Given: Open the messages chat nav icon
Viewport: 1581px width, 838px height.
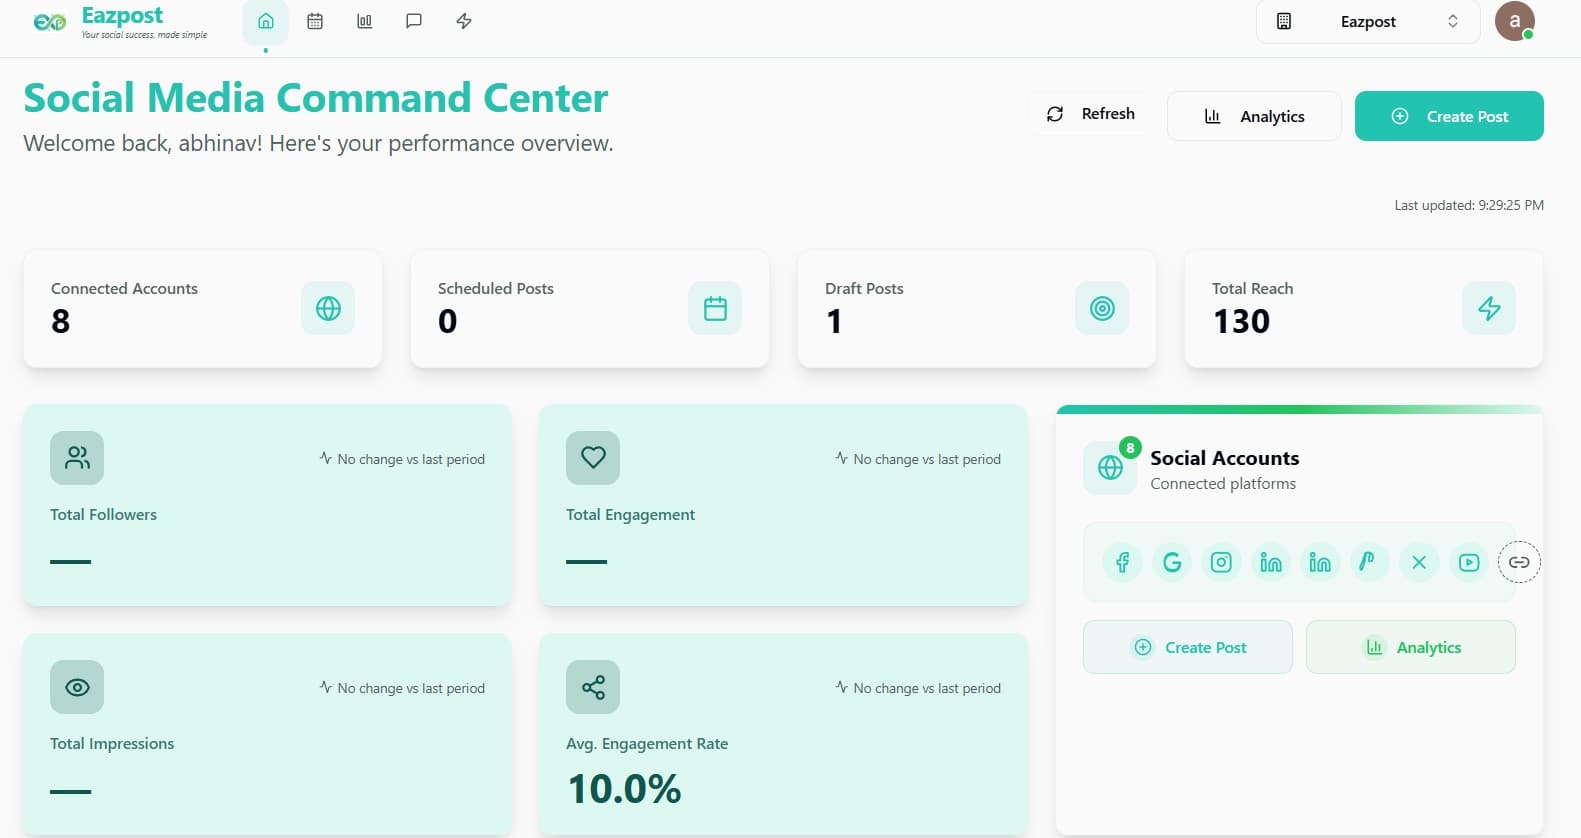Looking at the screenshot, I should pyautogui.click(x=414, y=21).
